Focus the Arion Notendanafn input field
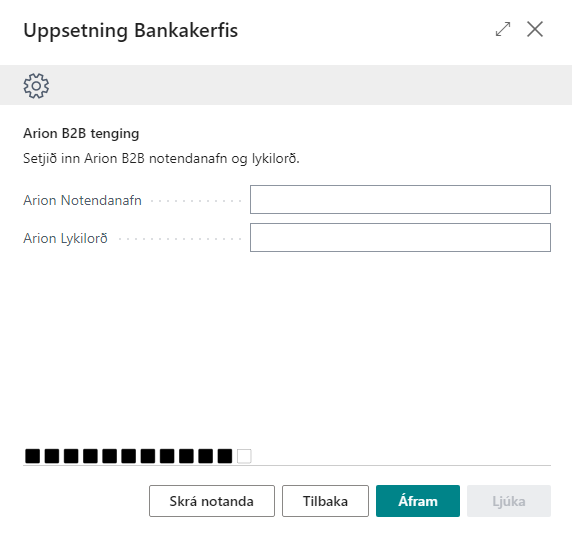572x539 pixels. (x=400, y=199)
